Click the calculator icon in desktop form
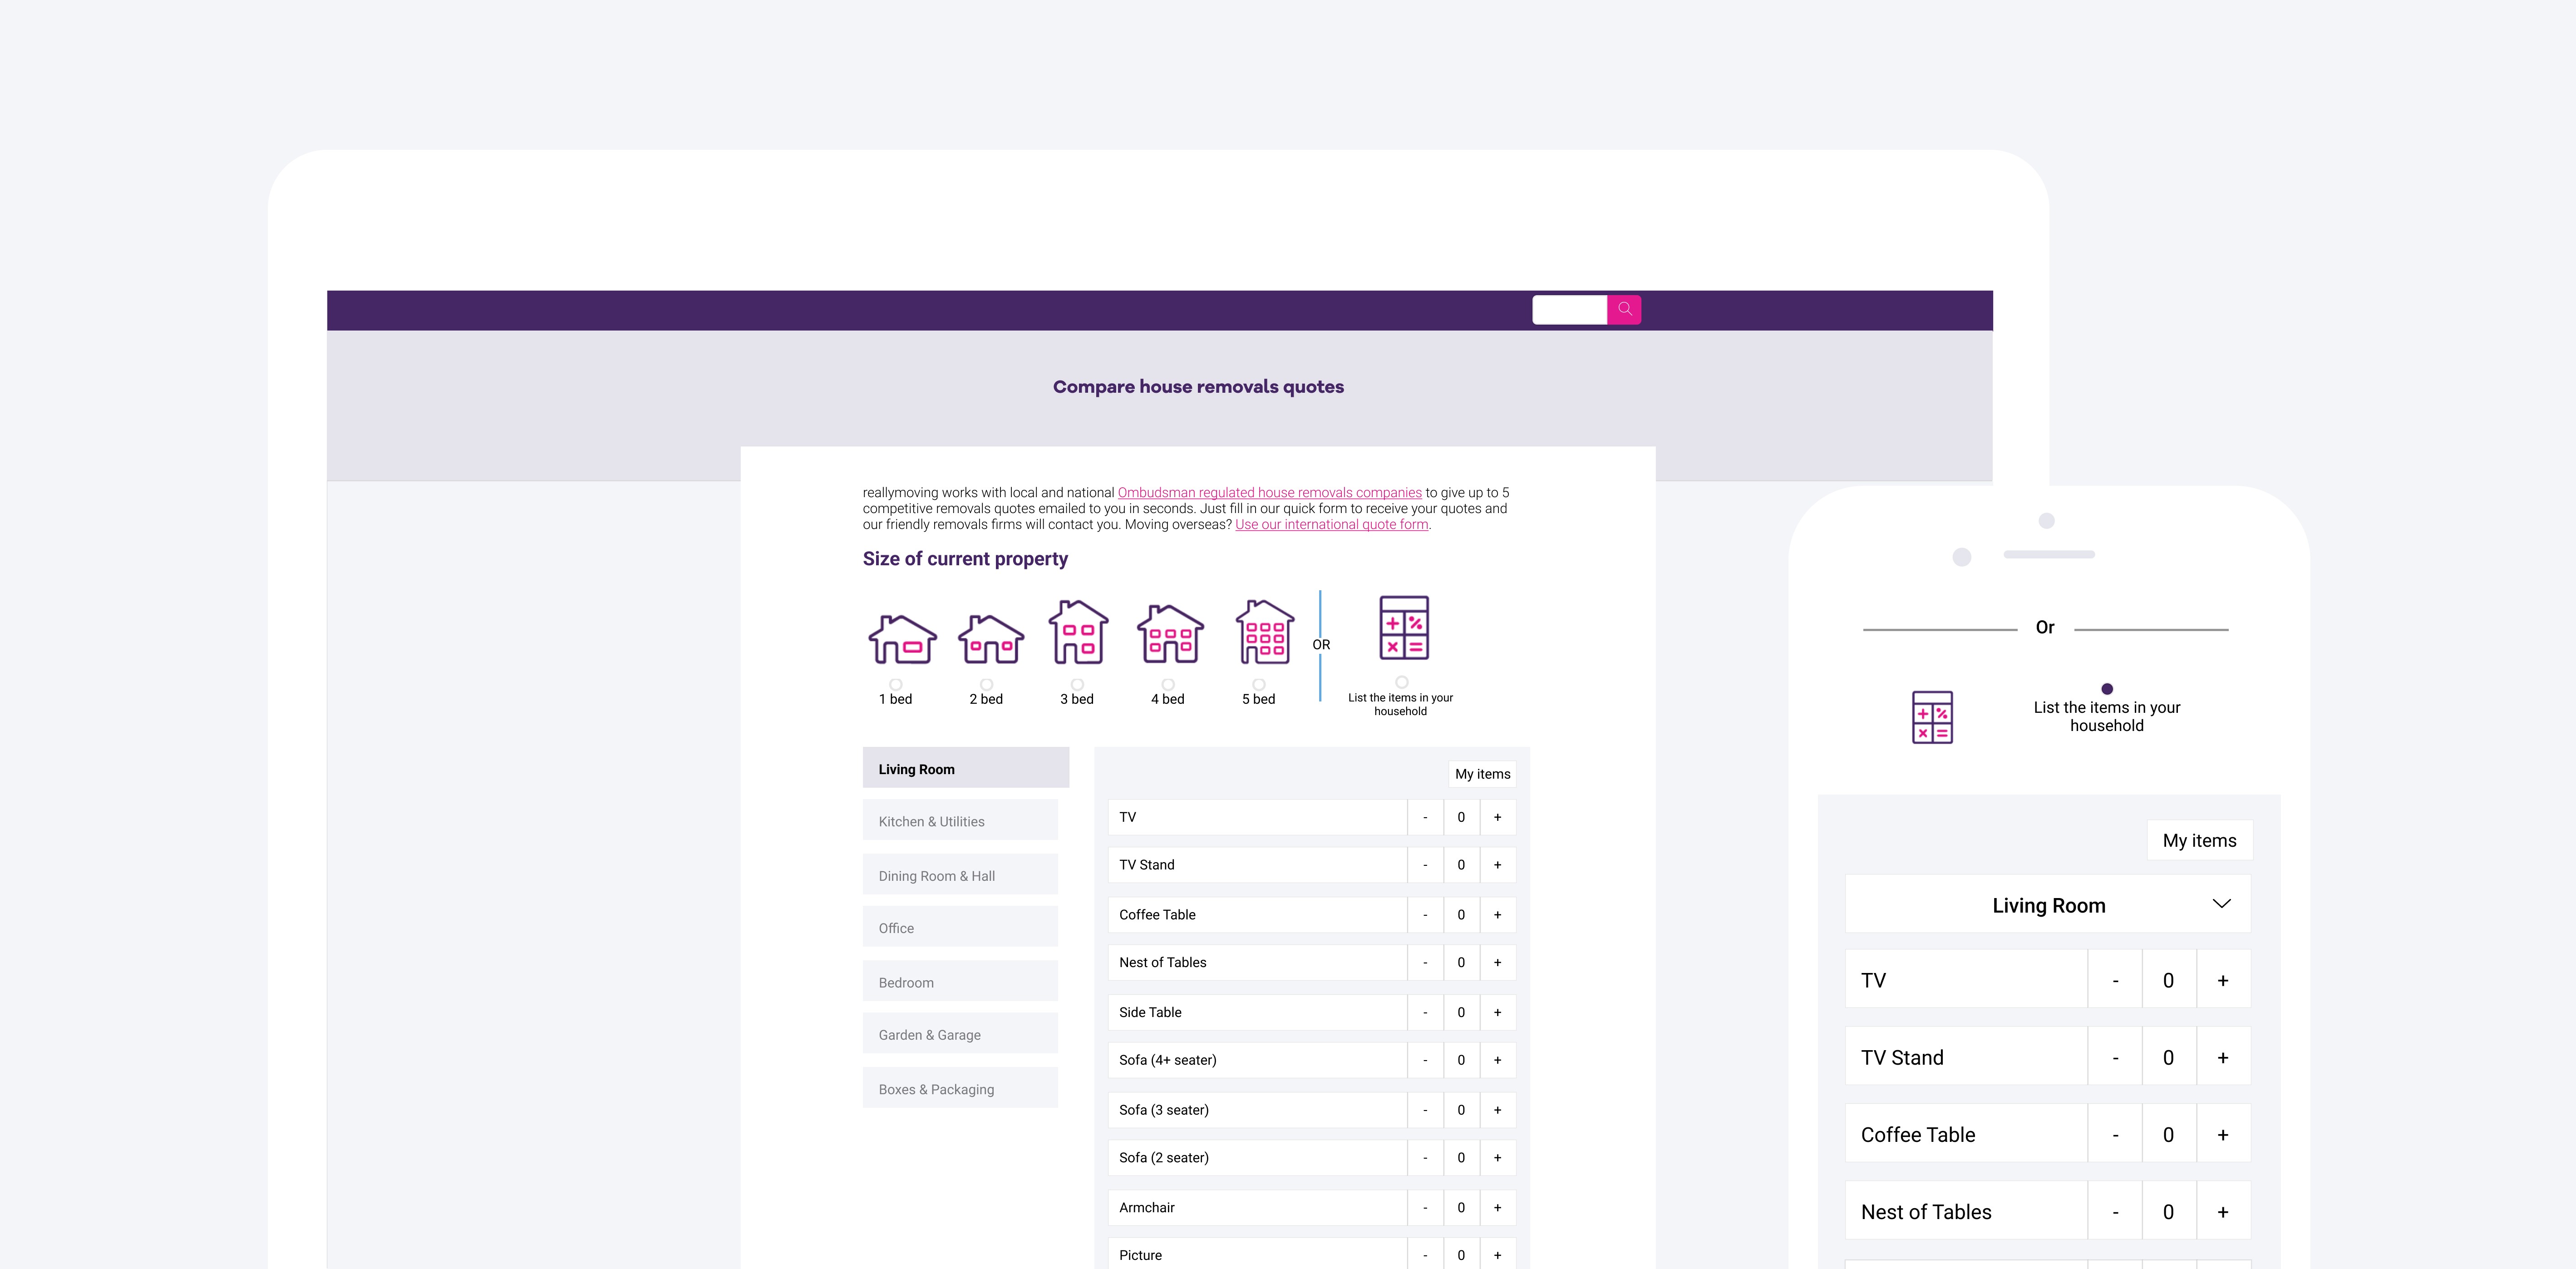The image size is (2576, 1269). [1404, 628]
